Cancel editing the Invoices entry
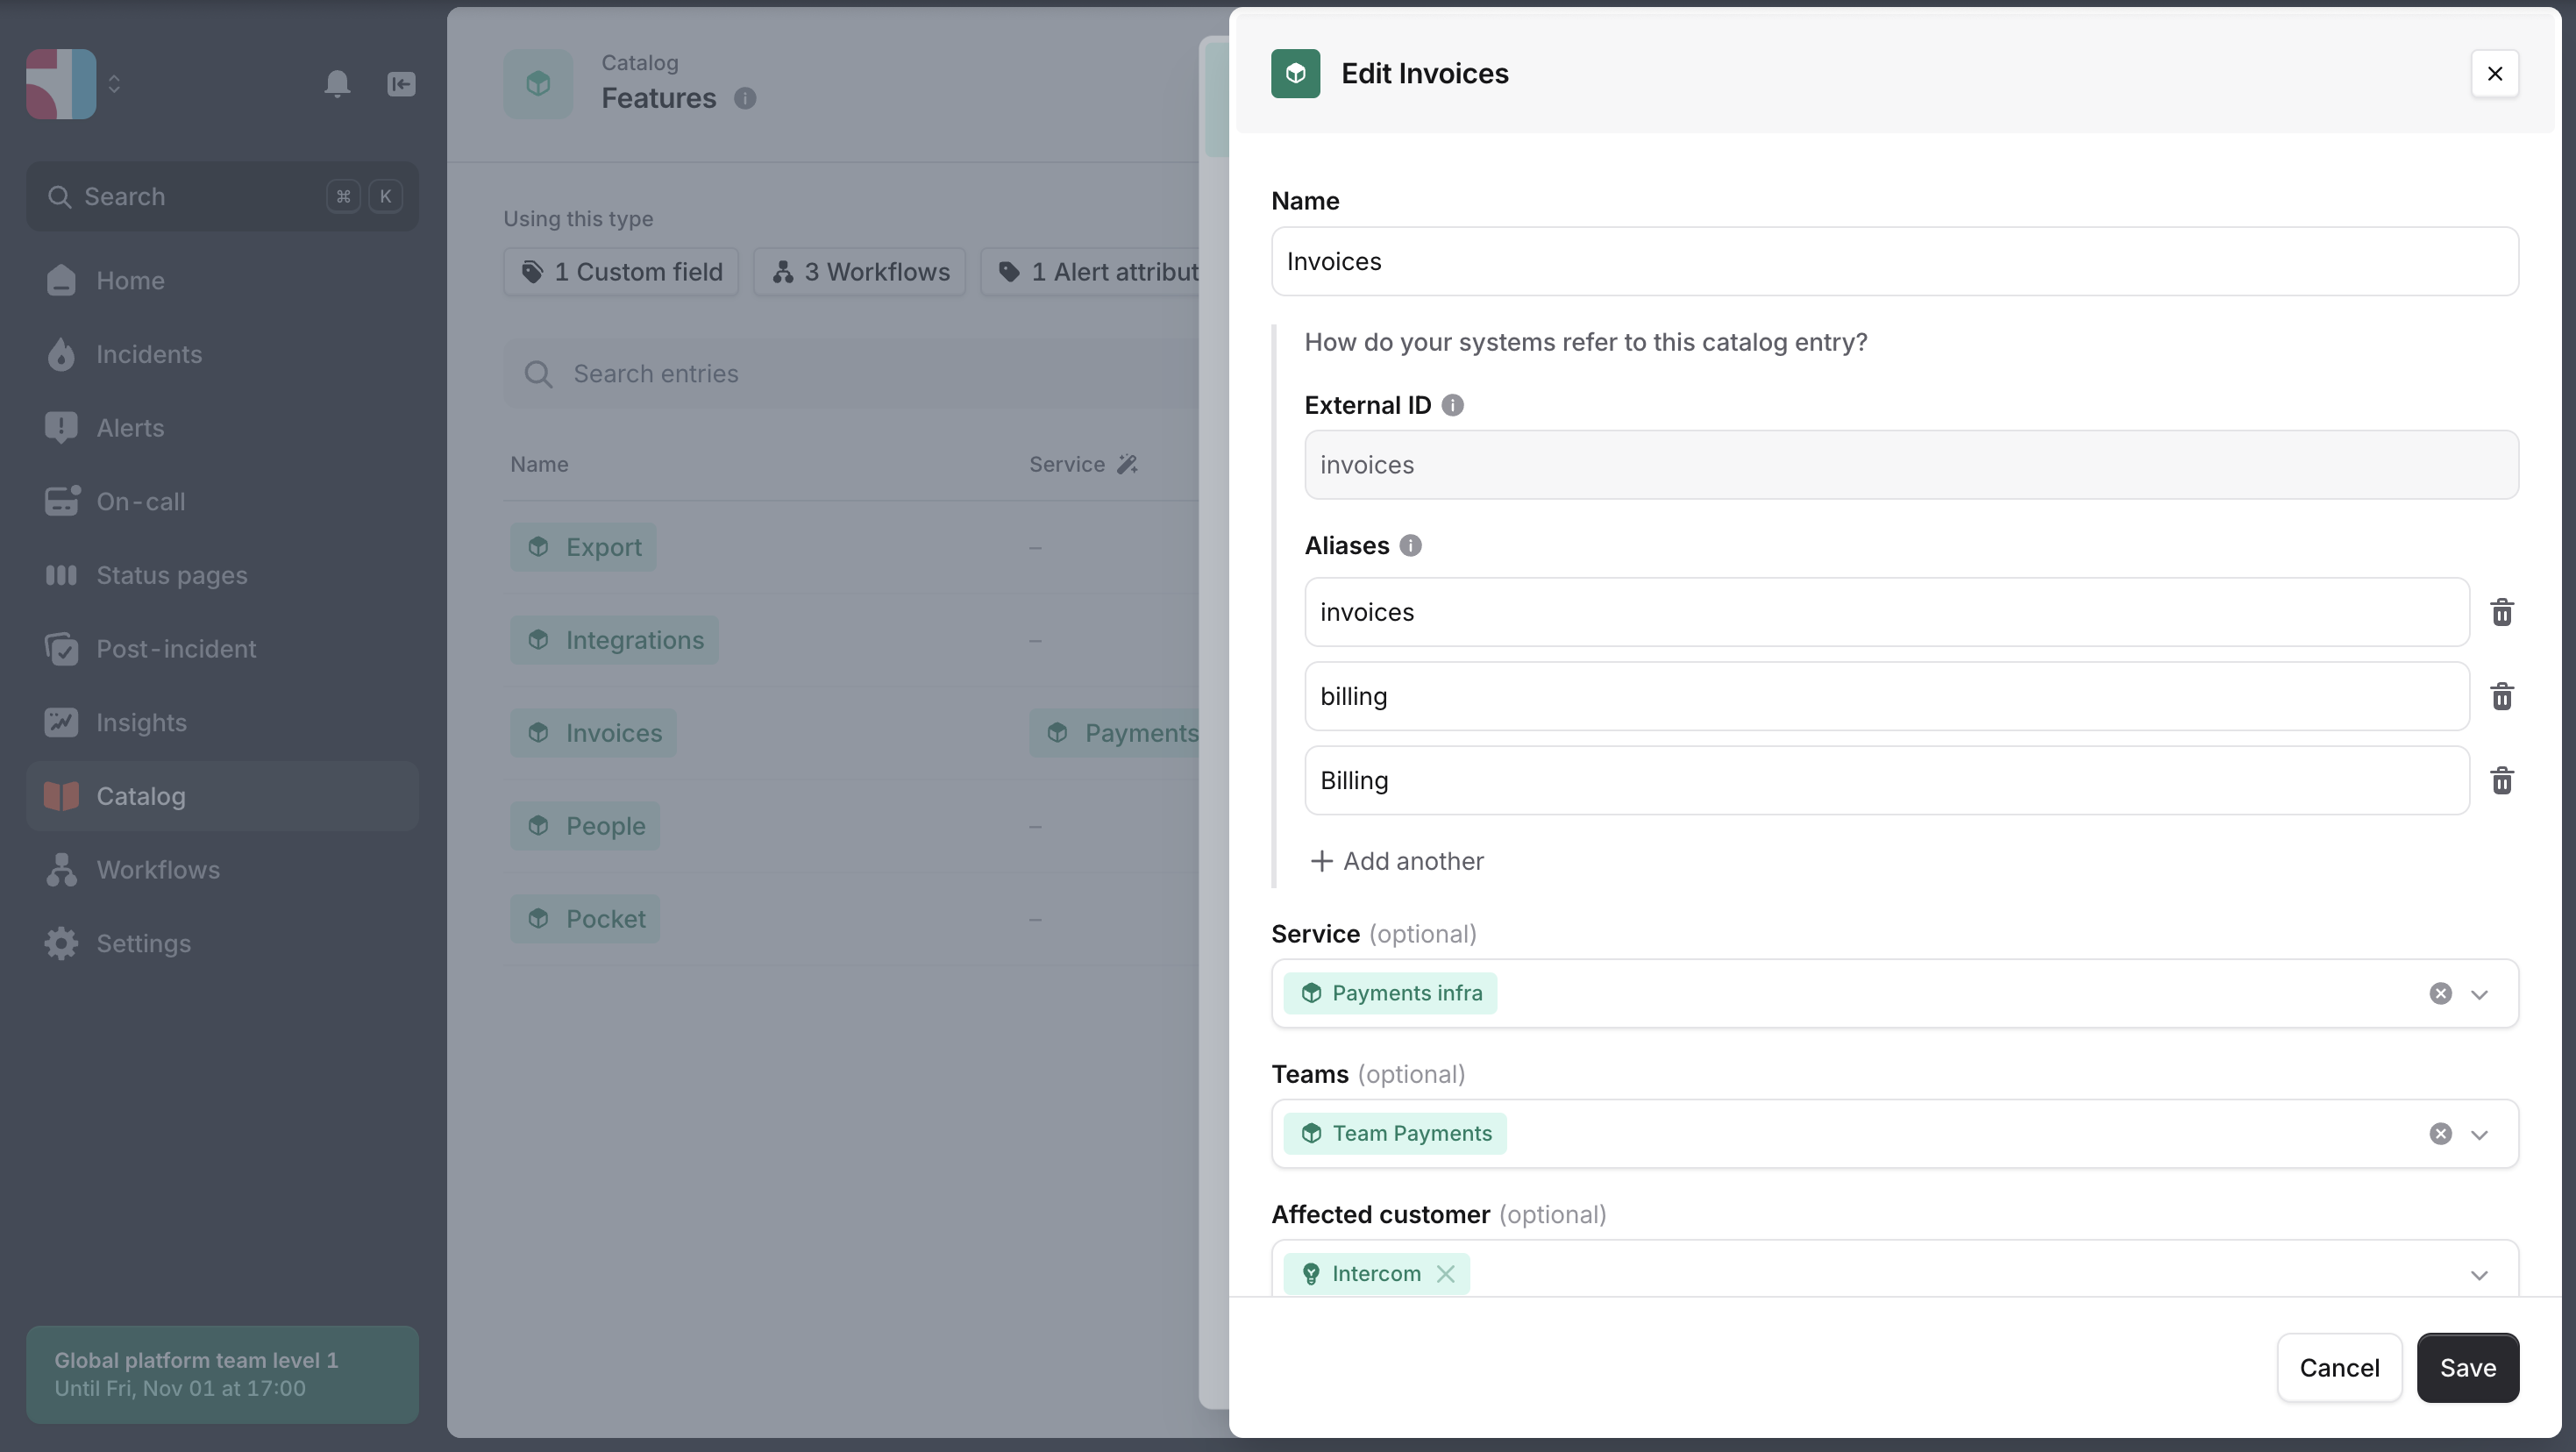 2338,1367
